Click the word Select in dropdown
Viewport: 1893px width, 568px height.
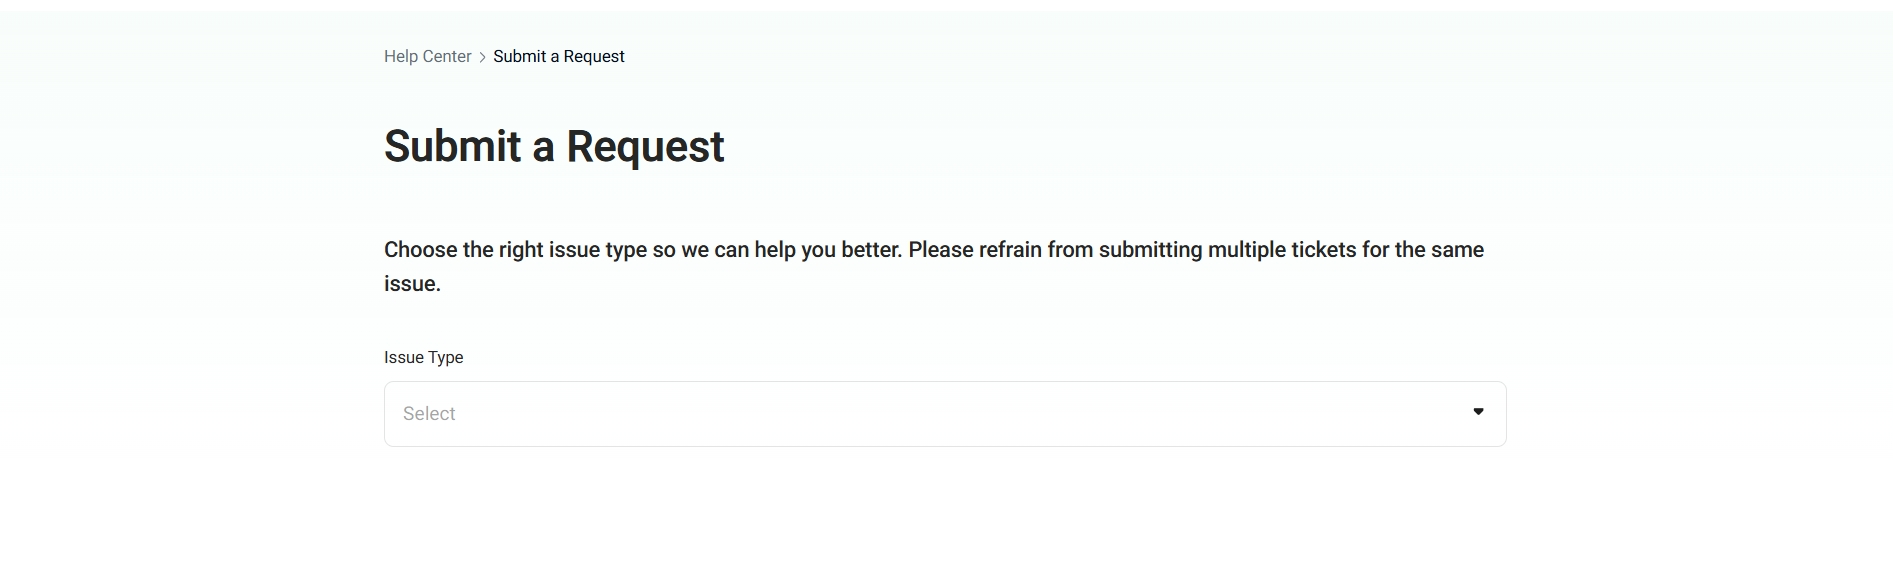pyautogui.click(x=429, y=414)
